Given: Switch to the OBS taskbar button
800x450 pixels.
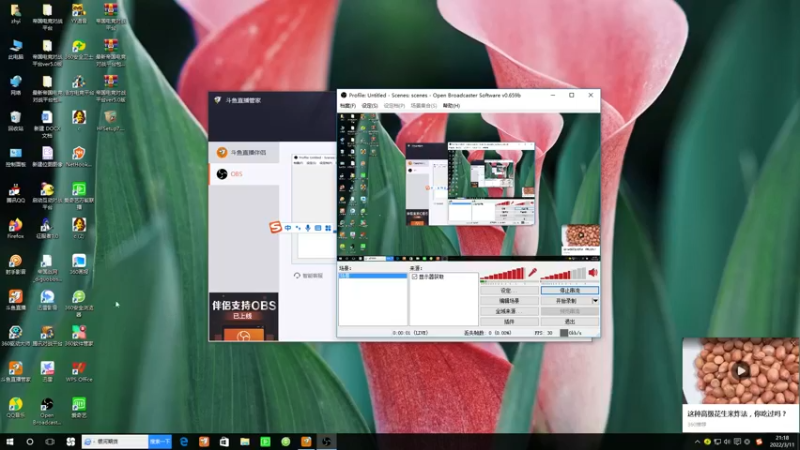Looking at the screenshot, I should pyautogui.click(x=327, y=442).
